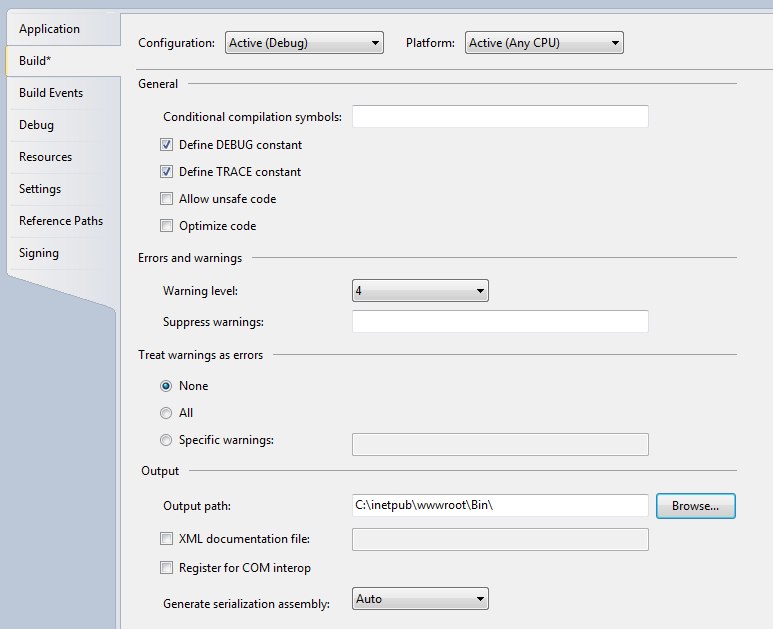Open Generate serialization assembly dropdown
Screen dimensions: 773x629
(420, 599)
